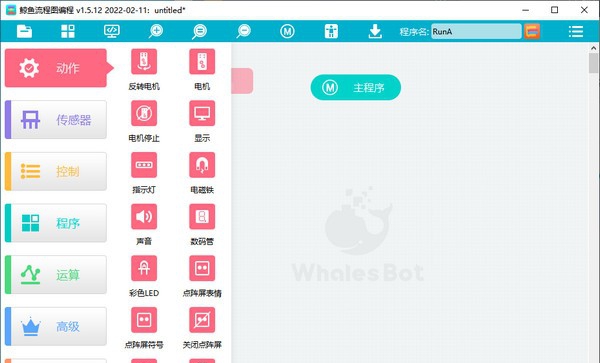
Task: Click the canvas vertical scrollbar thumb
Action: [x=593, y=63]
